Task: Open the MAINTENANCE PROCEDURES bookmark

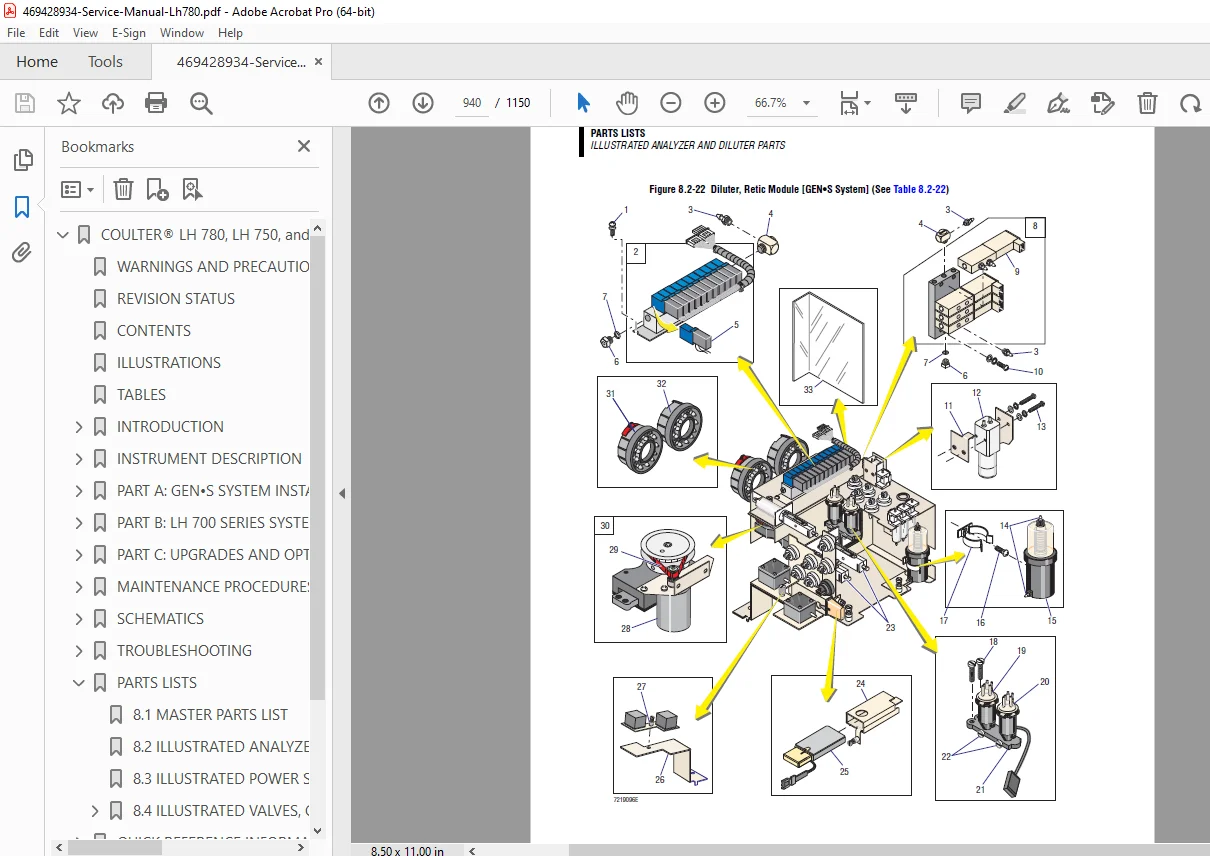Action: [x=213, y=587]
